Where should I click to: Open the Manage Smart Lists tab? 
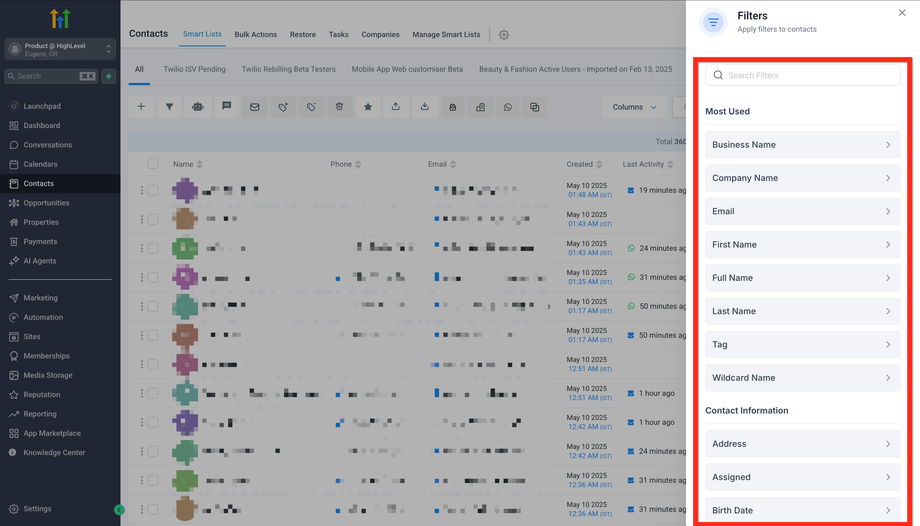446,35
